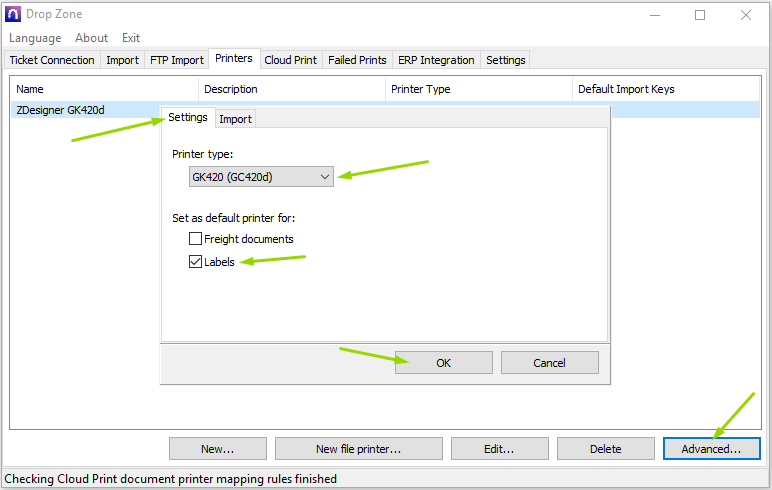This screenshot has height=490, width=772.
Task: Open the Advanced... settings button
Action: (x=711, y=449)
